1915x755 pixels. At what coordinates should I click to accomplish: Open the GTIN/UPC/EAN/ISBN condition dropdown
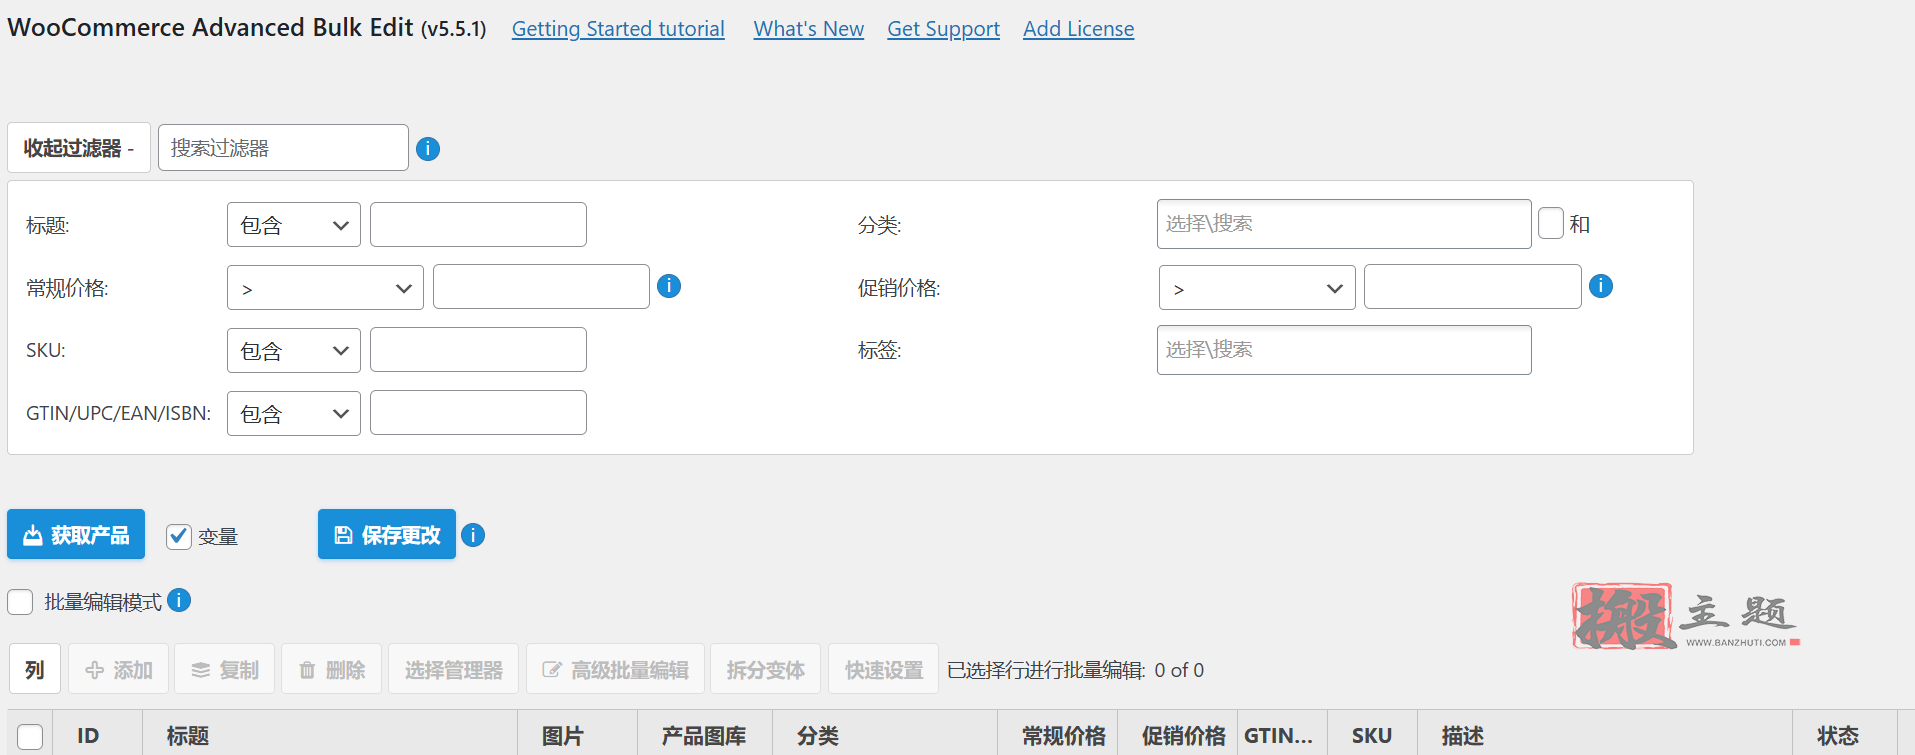coord(294,414)
